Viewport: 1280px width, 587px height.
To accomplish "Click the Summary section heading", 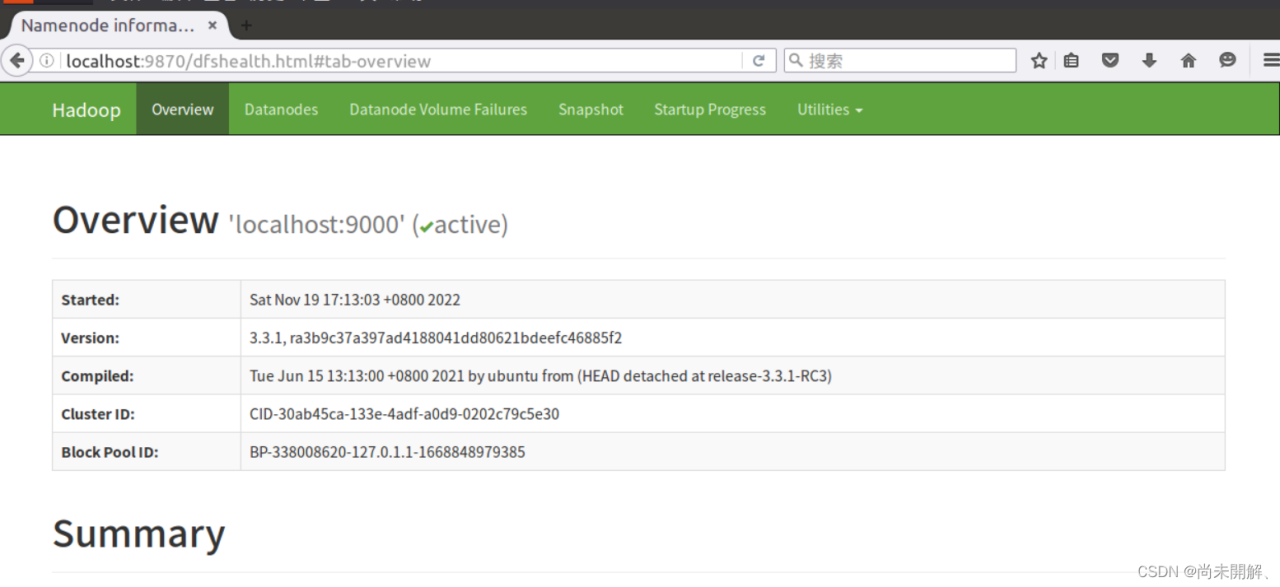I will click(139, 534).
